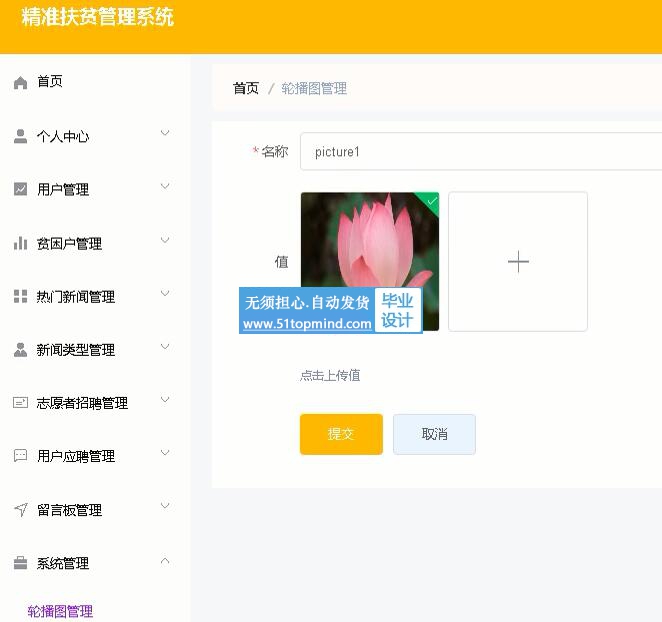Click the bar-graph icon beside 贫困户管理

point(20,243)
